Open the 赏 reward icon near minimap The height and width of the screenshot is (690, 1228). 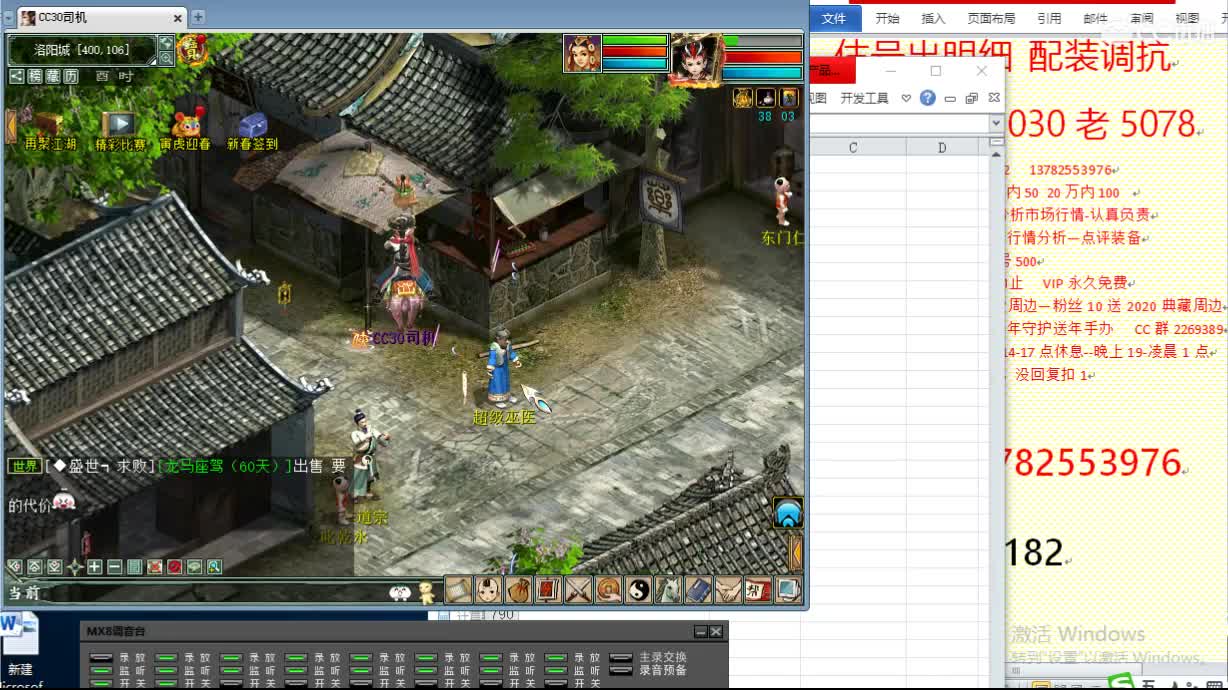click(x=192, y=49)
